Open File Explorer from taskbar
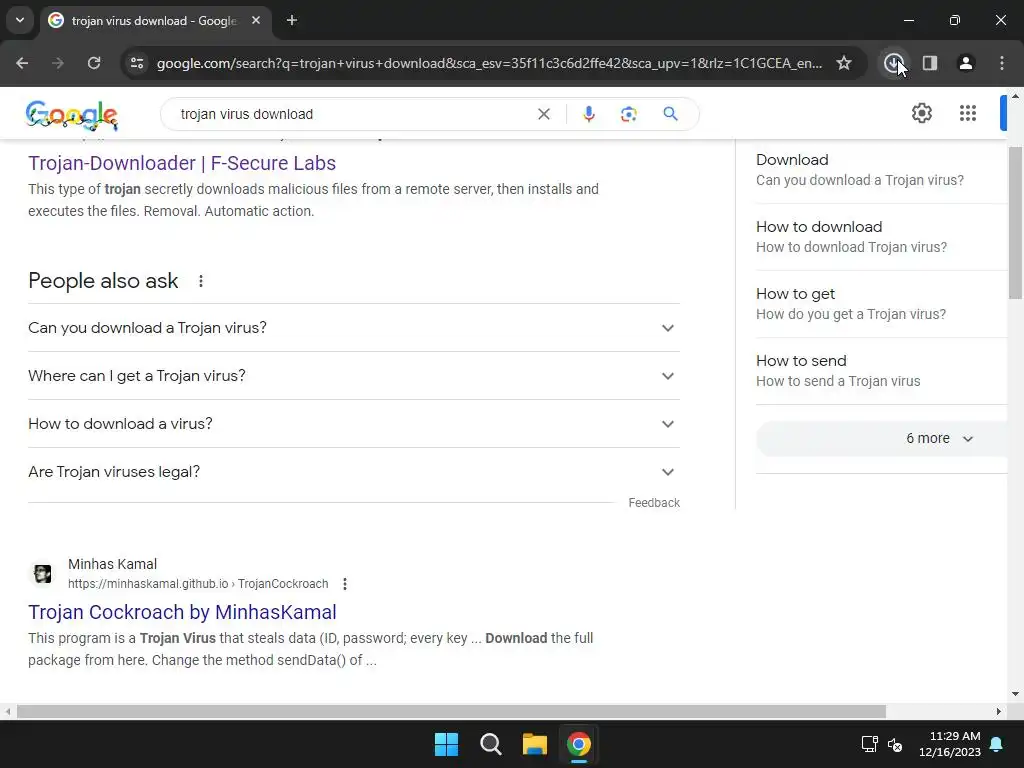Image resolution: width=1024 pixels, height=768 pixels. [534, 744]
